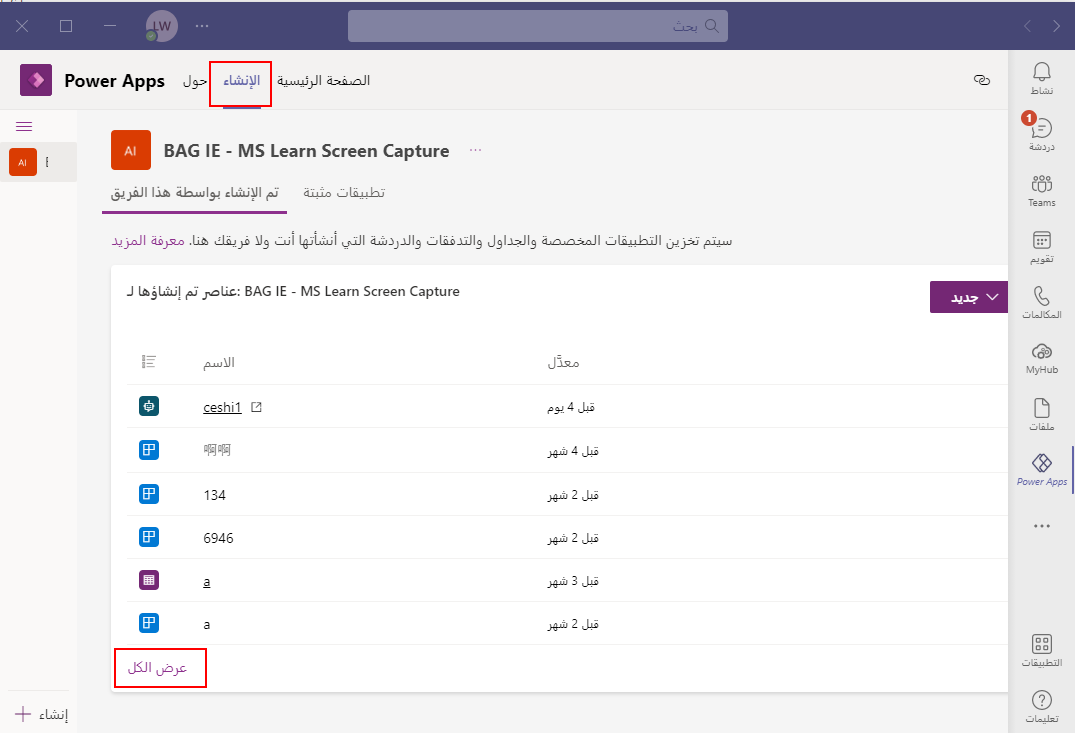Screen dimensions: 1075x733
Task: Toggle the hamburger menu in left pane
Action: [24, 126]
